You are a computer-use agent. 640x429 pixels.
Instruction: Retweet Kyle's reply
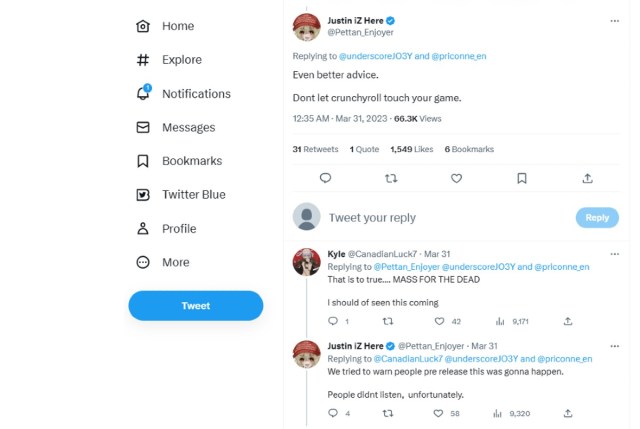[x=388, y=321]
